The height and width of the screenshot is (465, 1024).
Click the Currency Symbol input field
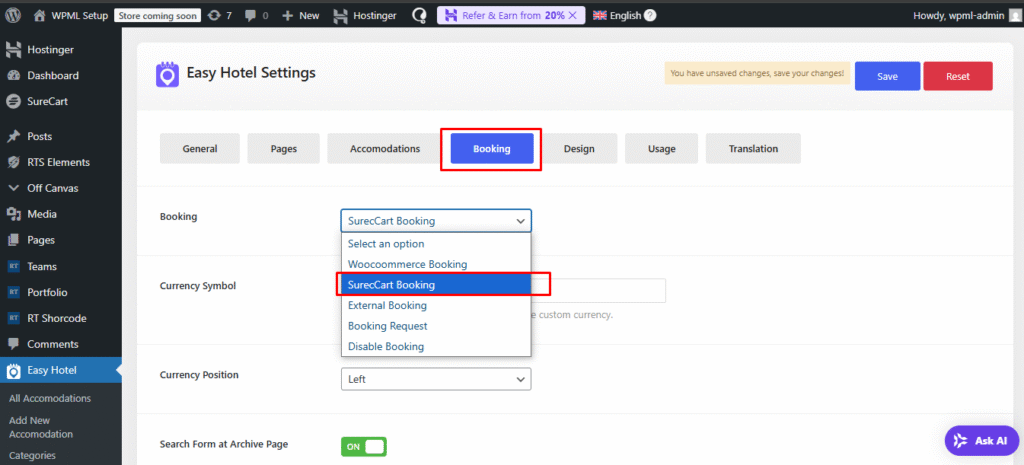pyautogui.click(x=503, y=291)
